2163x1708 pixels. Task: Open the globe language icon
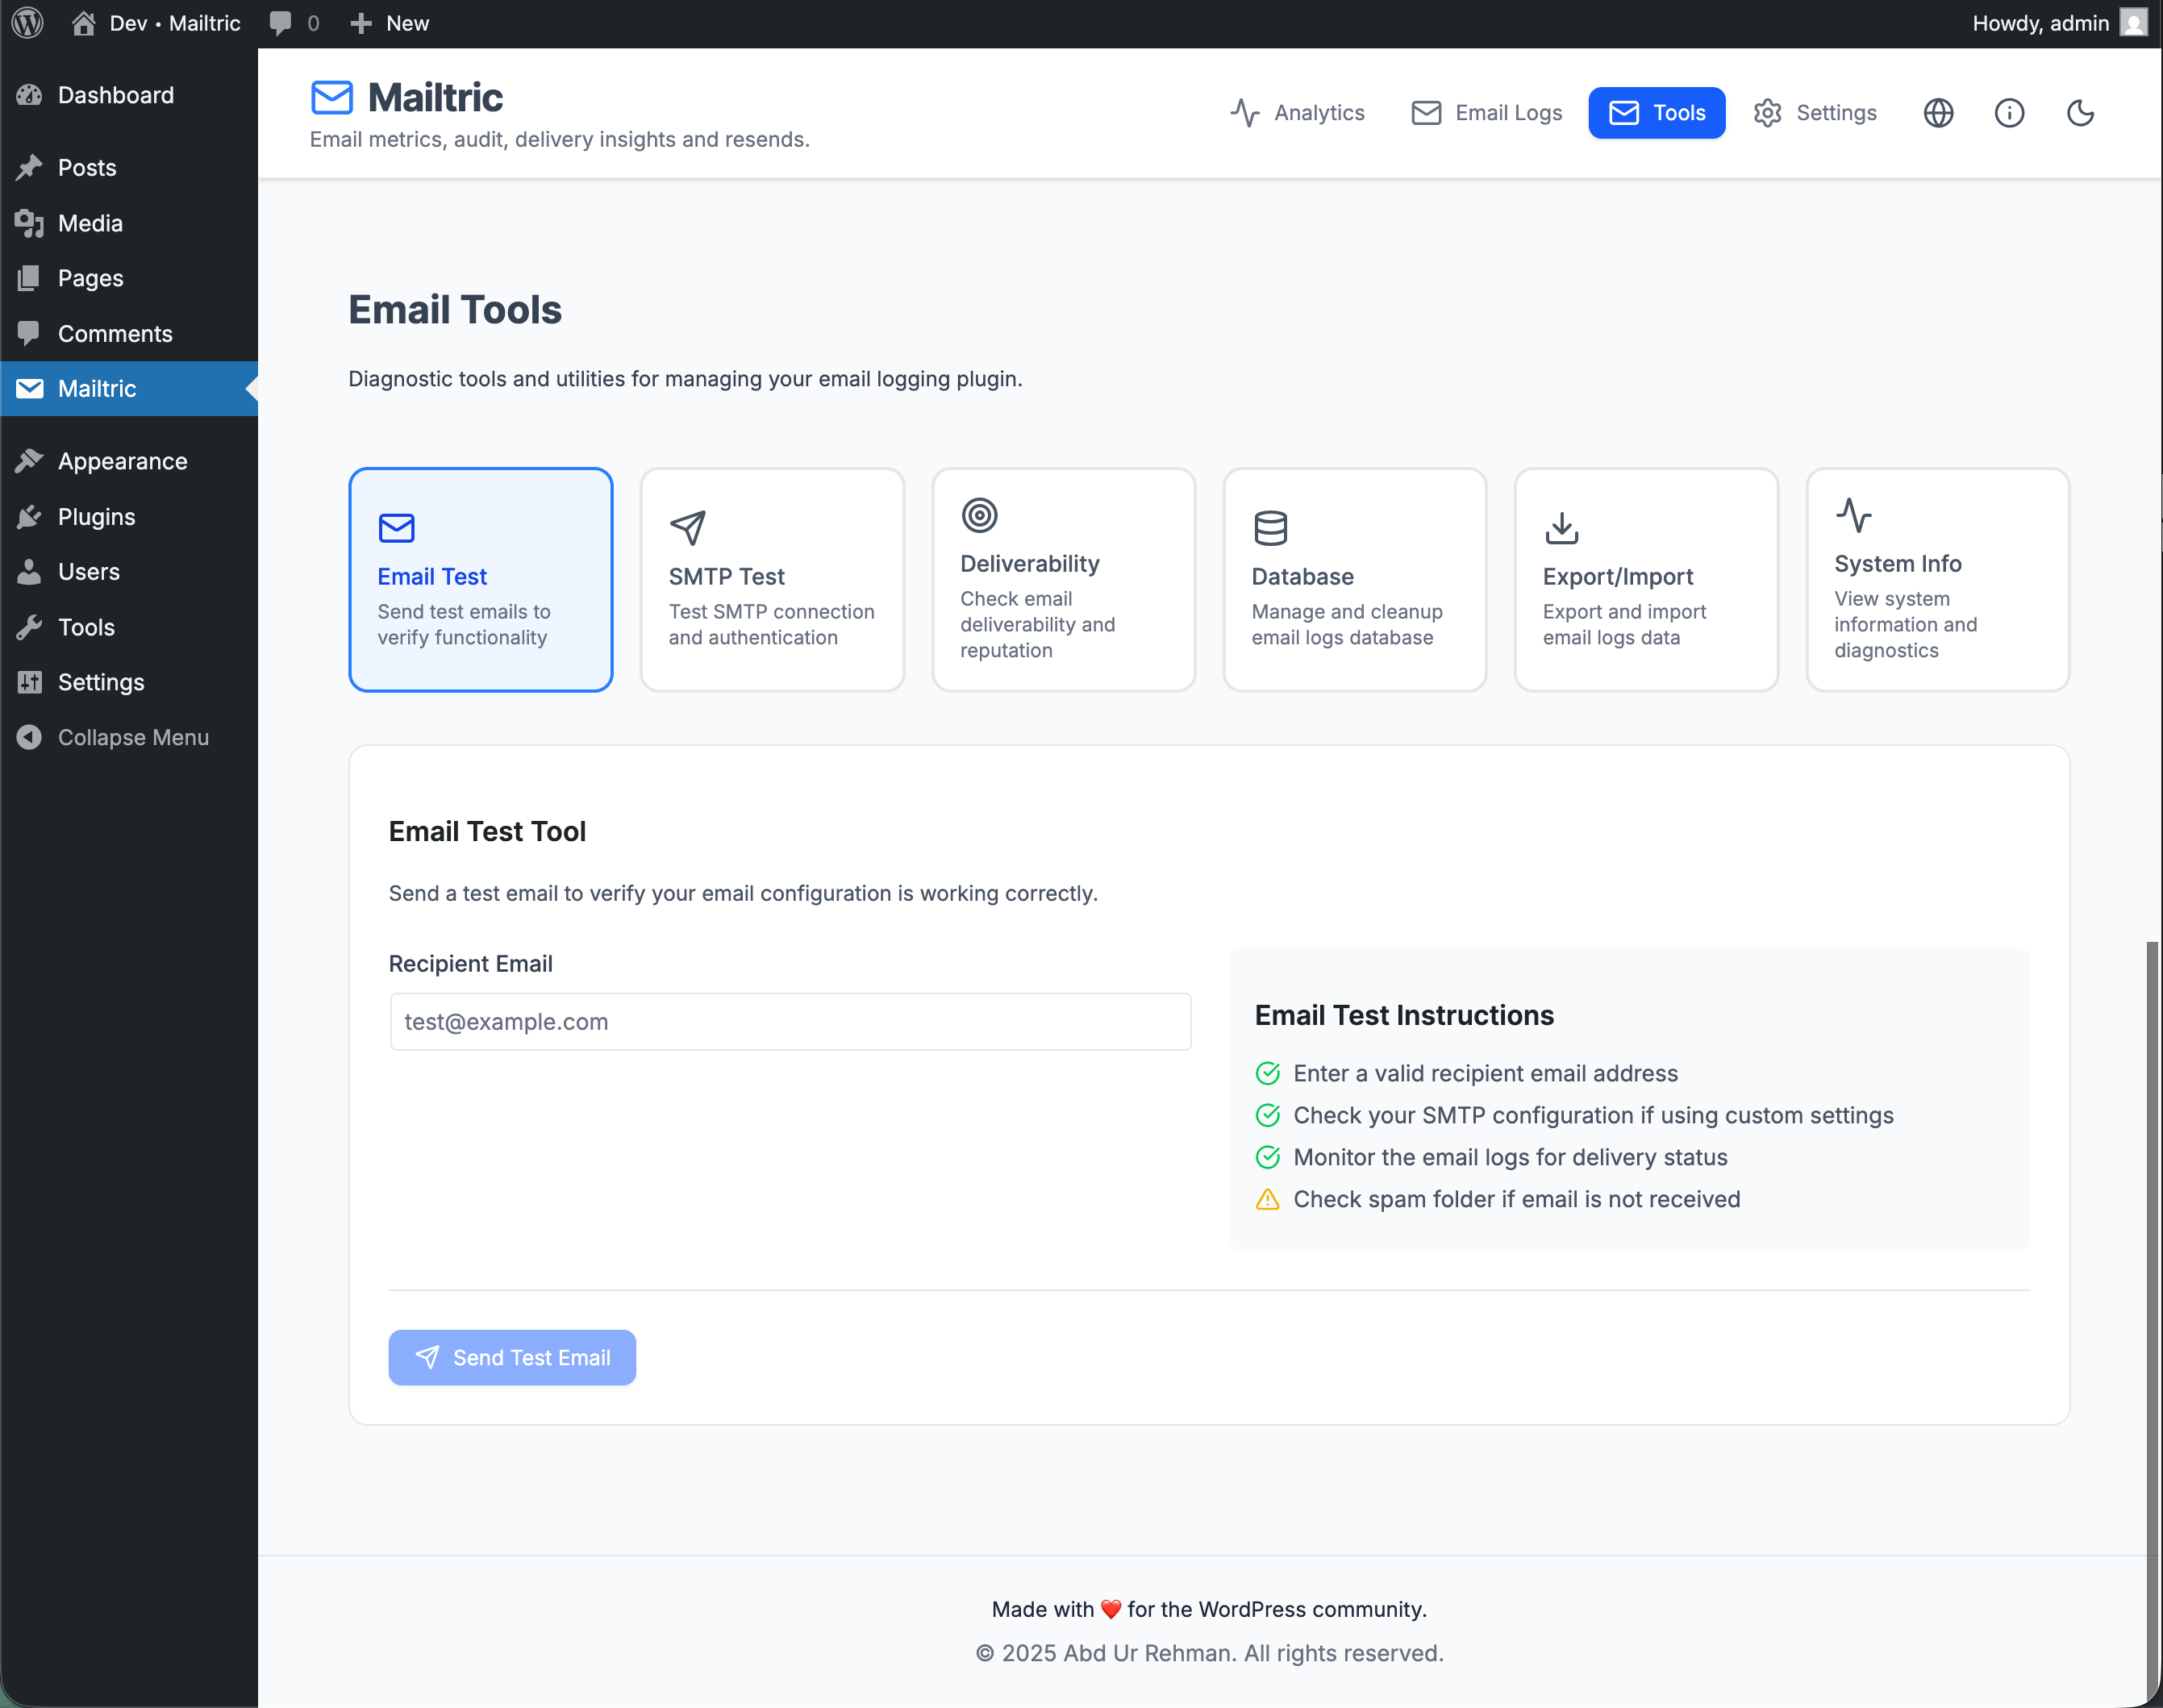click(1938, 113)
